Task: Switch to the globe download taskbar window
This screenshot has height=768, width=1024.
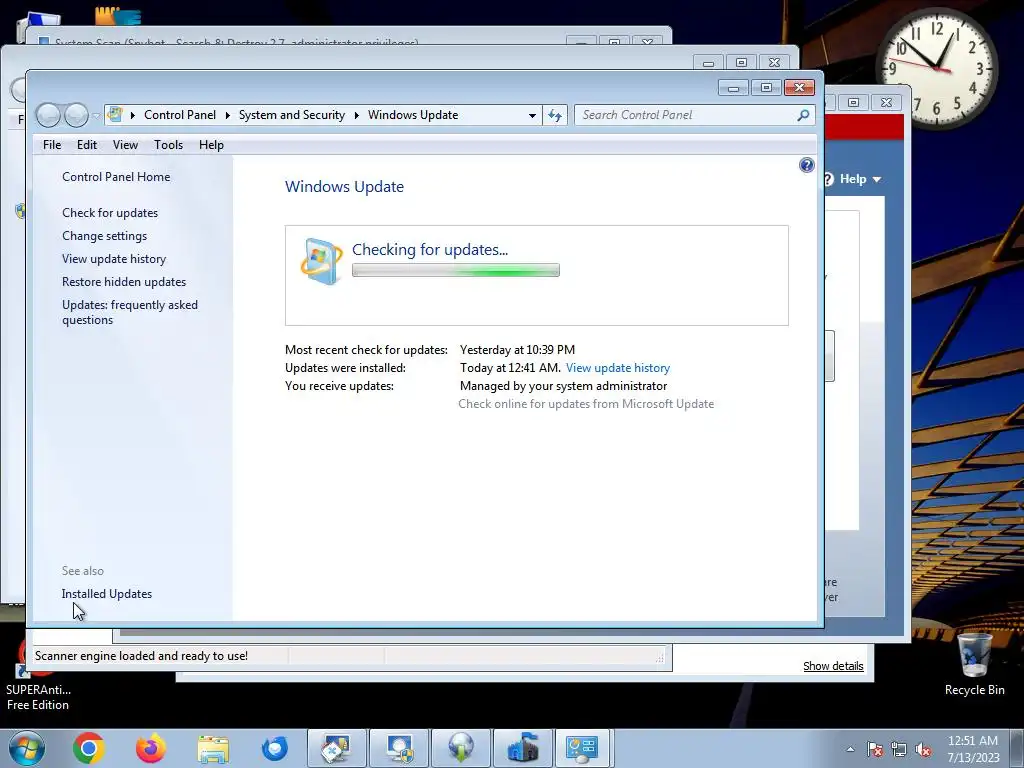Action: point(461,748)
